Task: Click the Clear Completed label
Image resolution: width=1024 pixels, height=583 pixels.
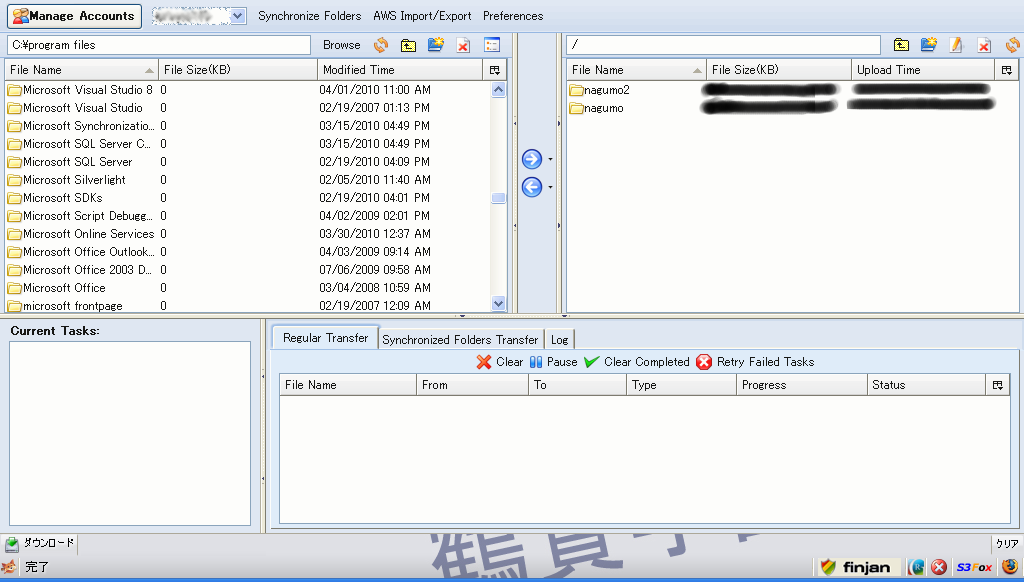Action: (x=647, y=362)
